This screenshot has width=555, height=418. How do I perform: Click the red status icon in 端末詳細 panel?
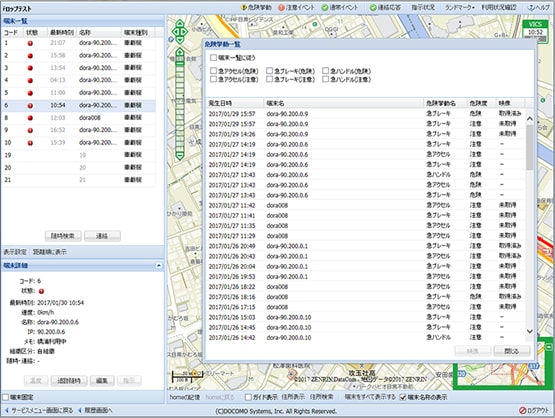41,291
